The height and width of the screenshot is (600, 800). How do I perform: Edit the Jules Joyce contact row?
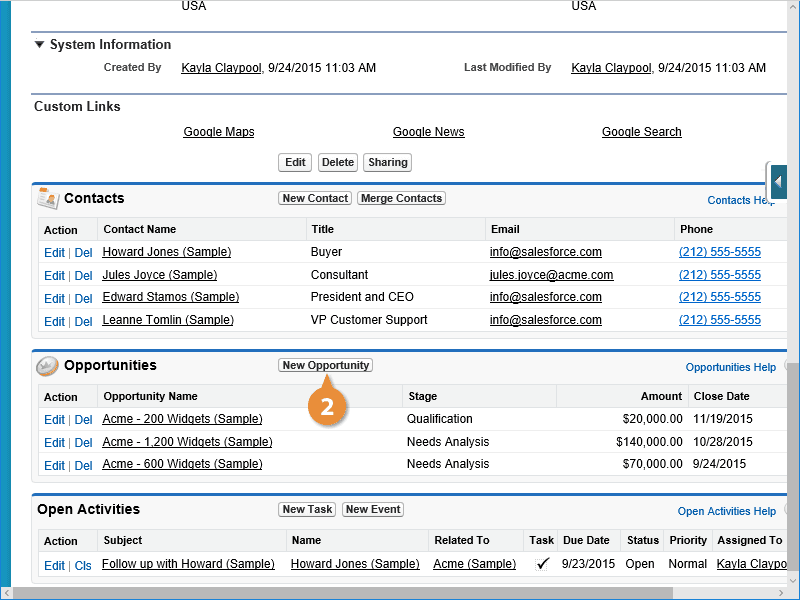click(54, 276)
